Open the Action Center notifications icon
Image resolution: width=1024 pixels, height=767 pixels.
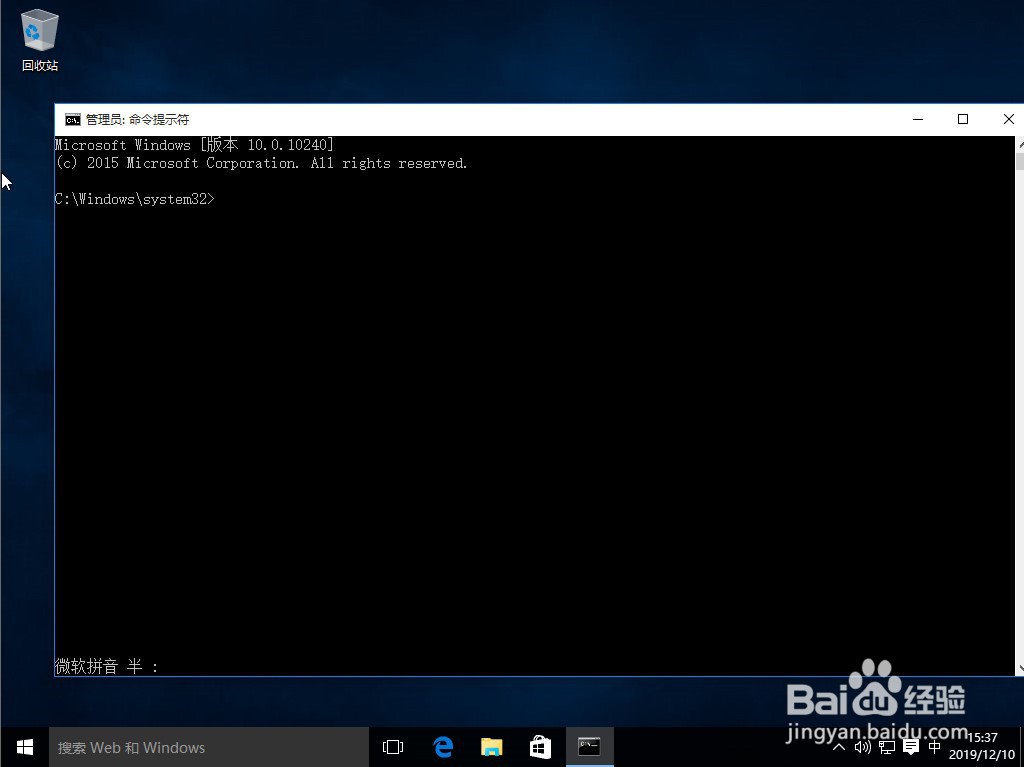point(911,747)
